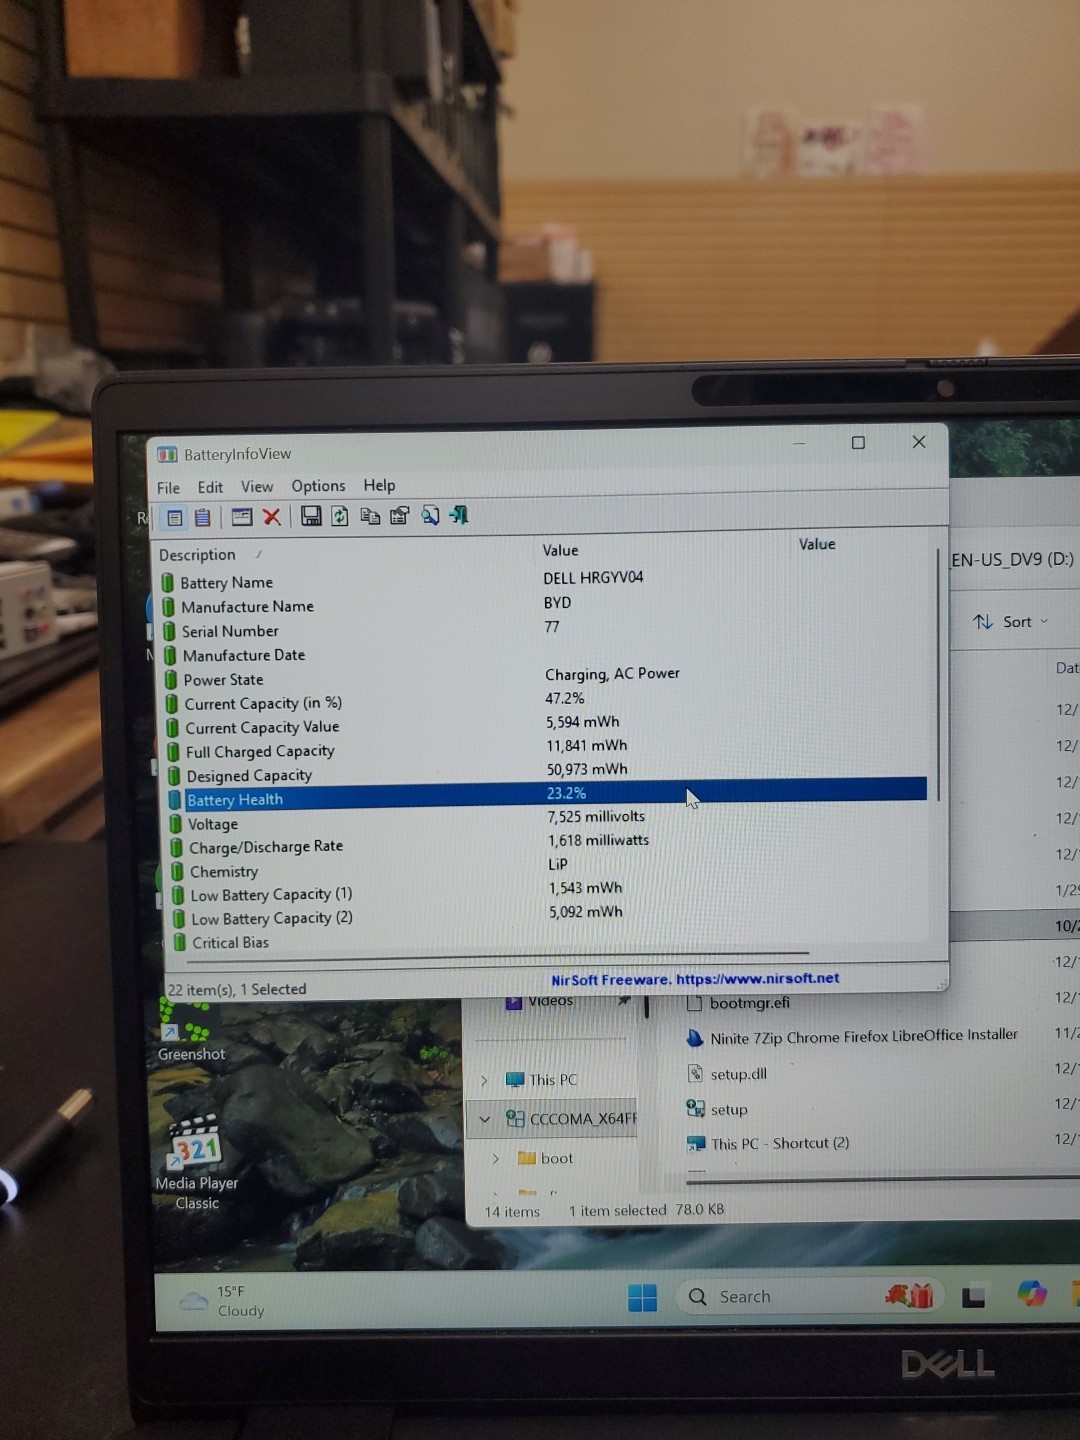Open the Options menu
The width and height of the screenshot is (1080, 1440).
tap(318, 486)
